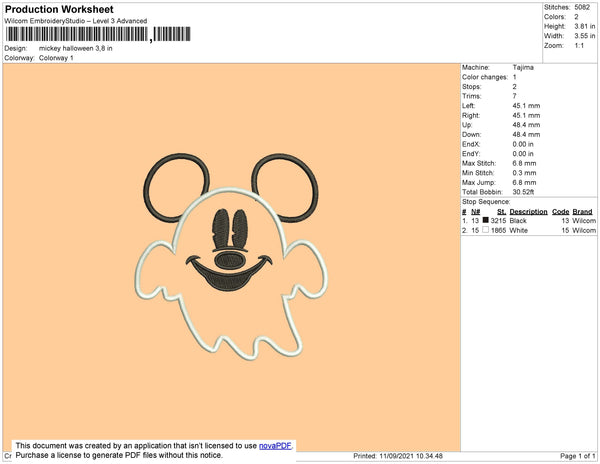
Task: Click the 'Code' column header
Action: pyautogui.click(x=561, y=212)
